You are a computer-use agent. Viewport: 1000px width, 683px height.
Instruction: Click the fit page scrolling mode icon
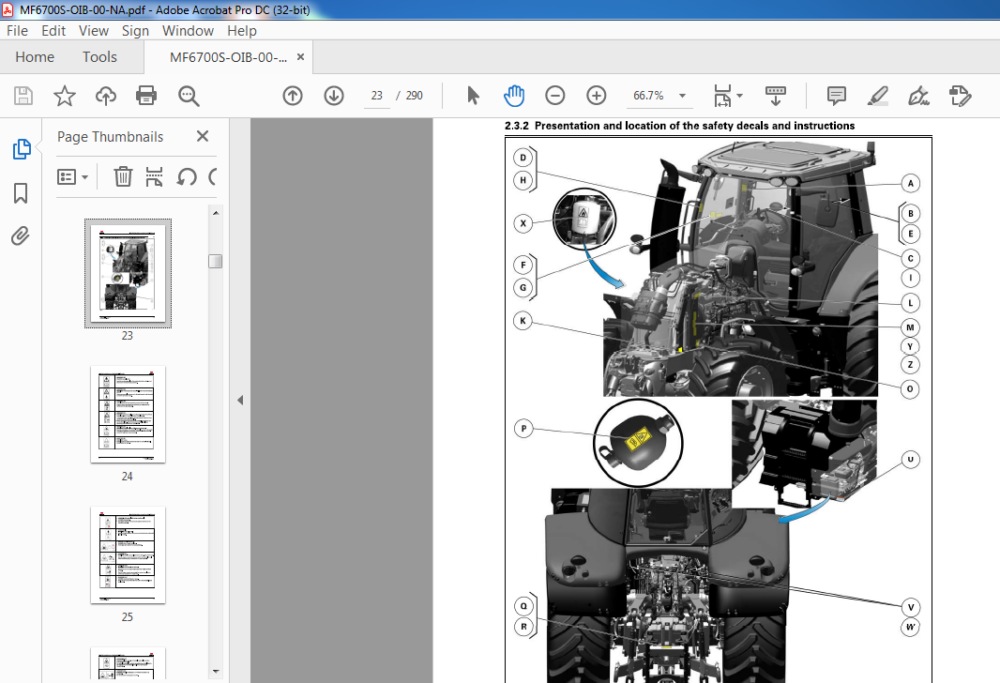723,96
